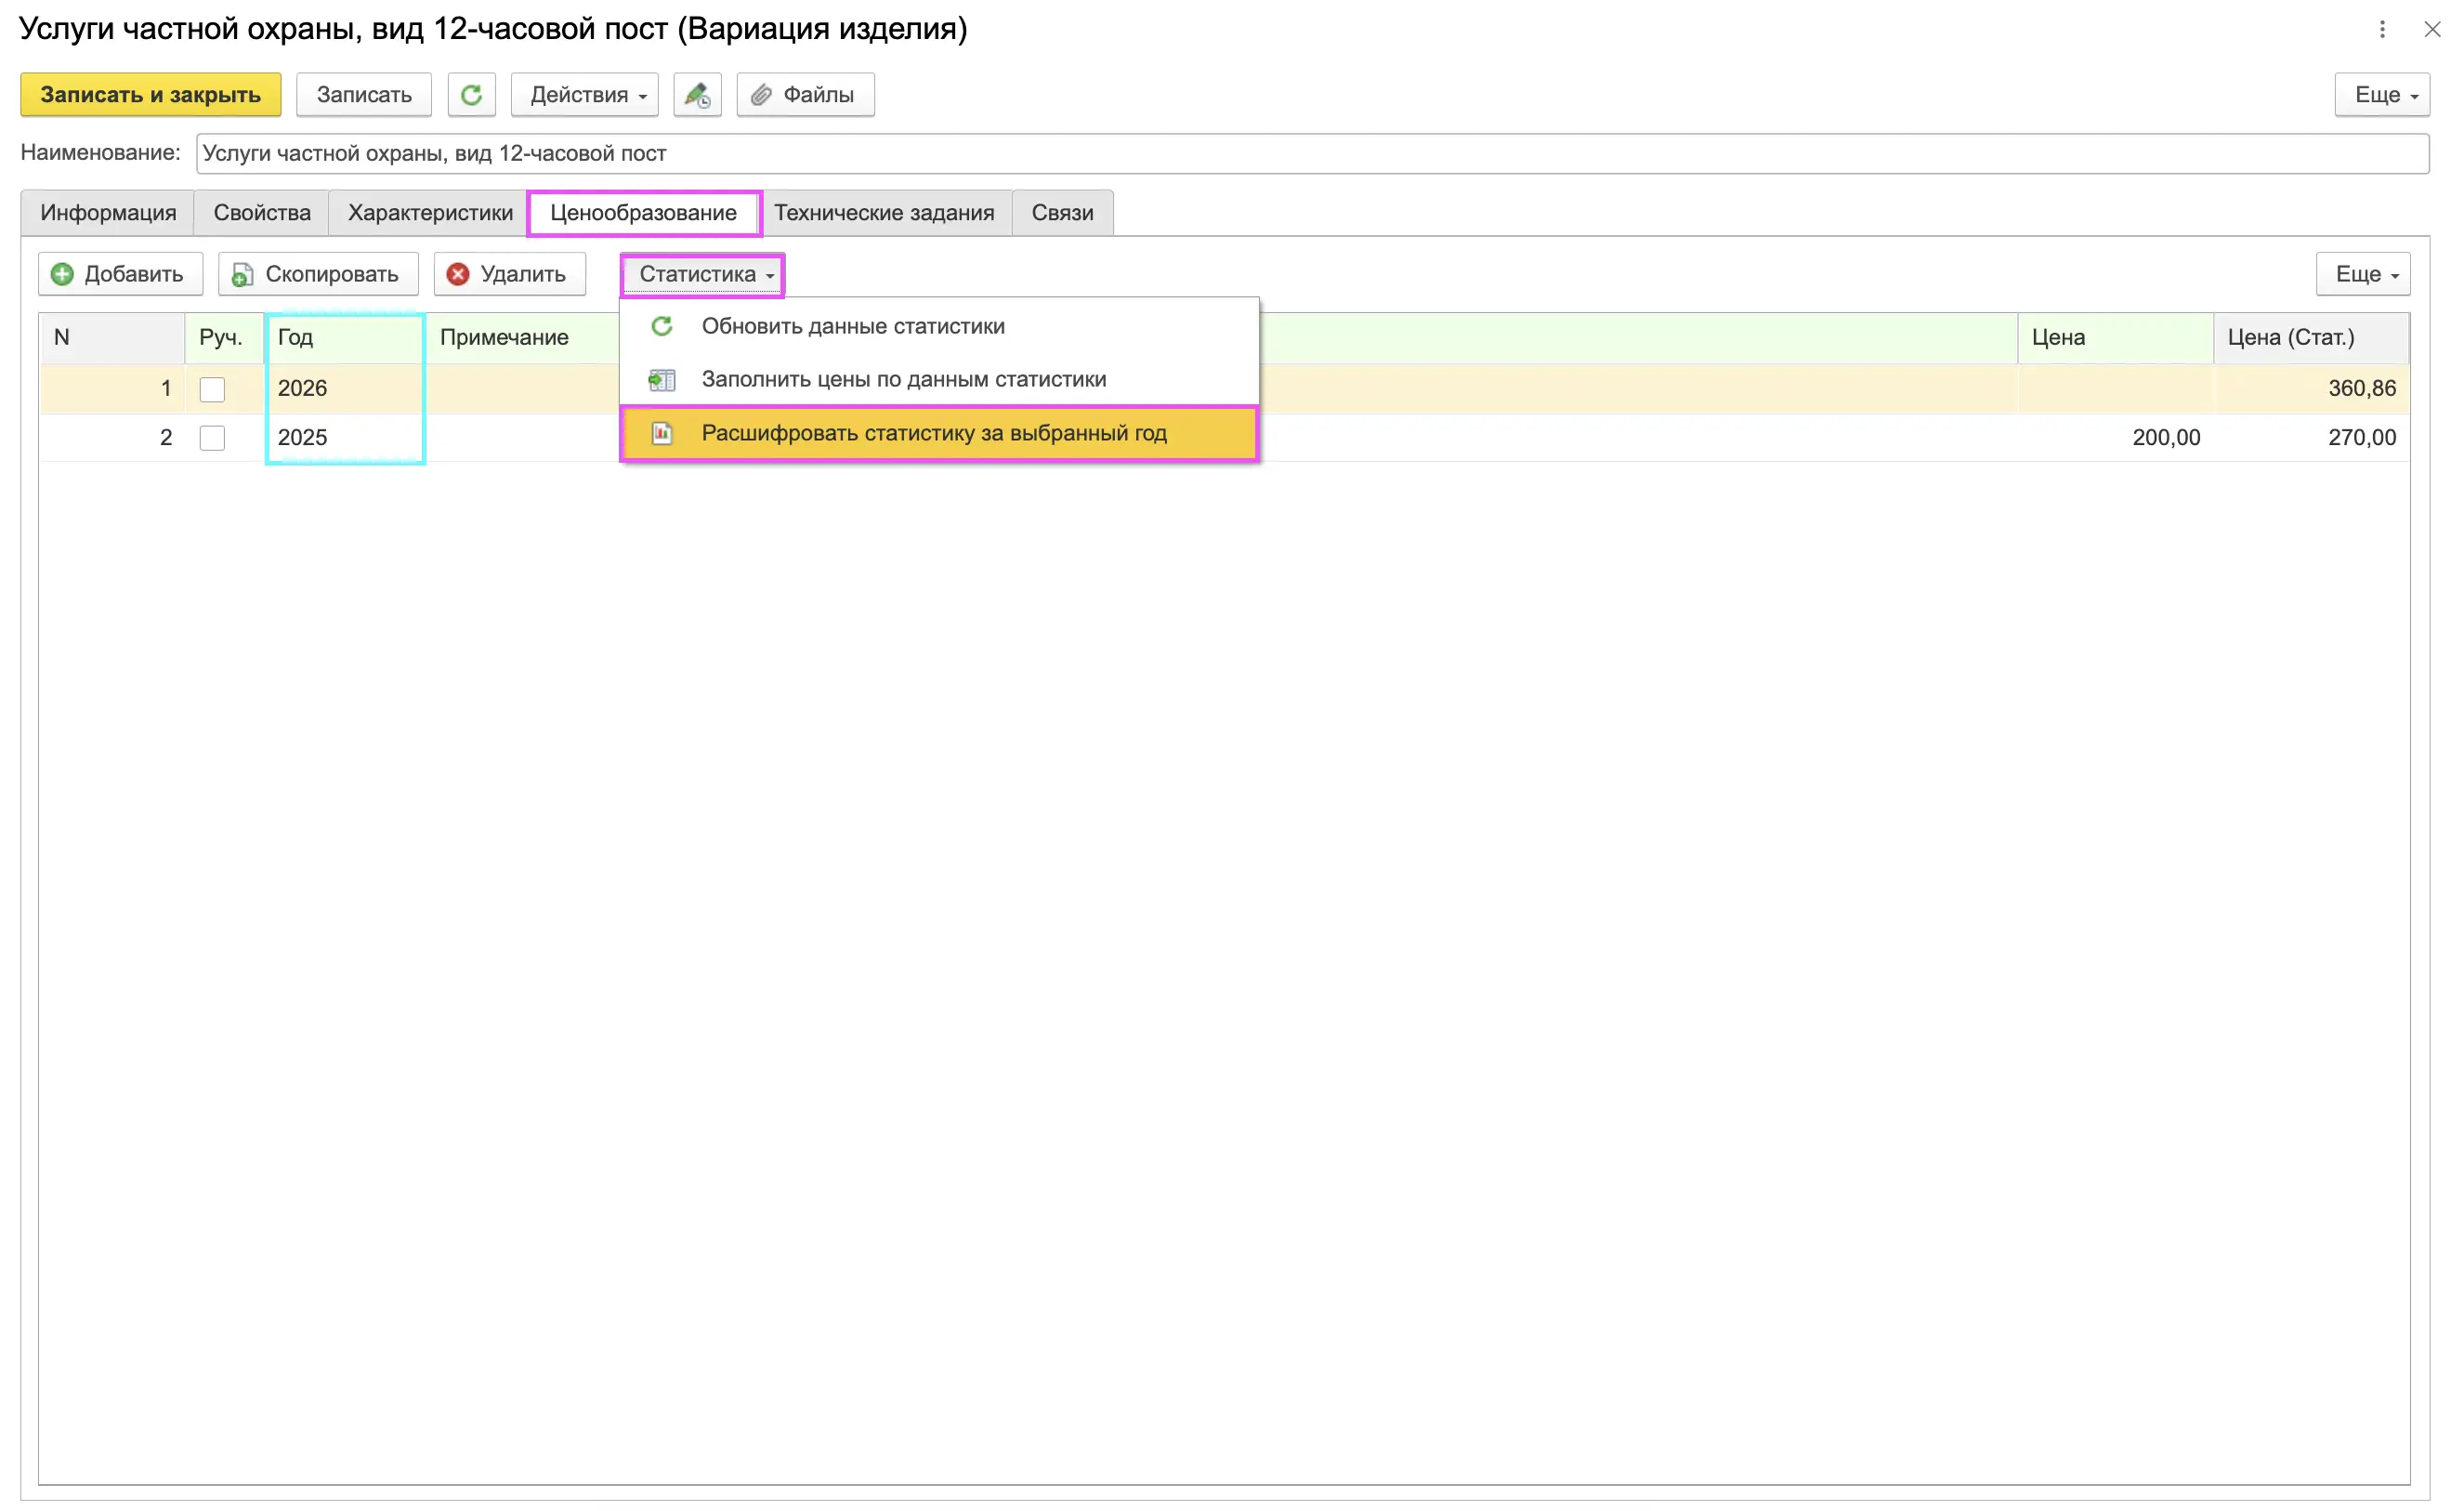This screenshot has height=1511, width=2464.
Task: Collapse the Статистика dropdown button
Action: [702, 274]
